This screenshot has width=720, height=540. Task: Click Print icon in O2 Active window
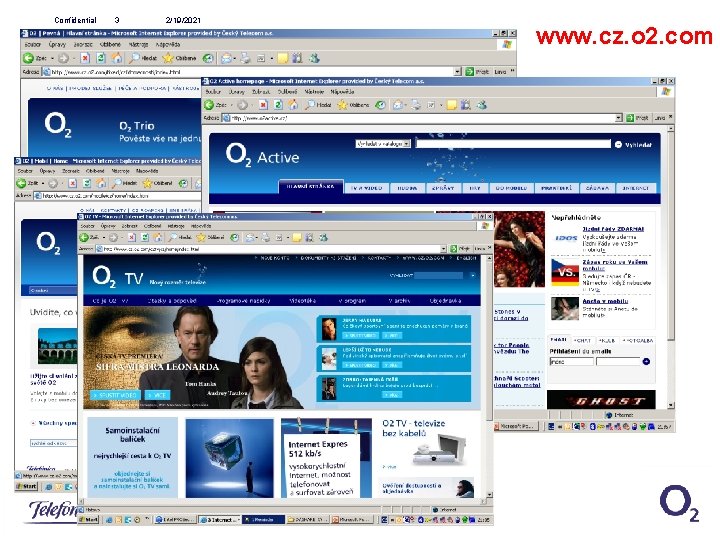pos(416,105)
